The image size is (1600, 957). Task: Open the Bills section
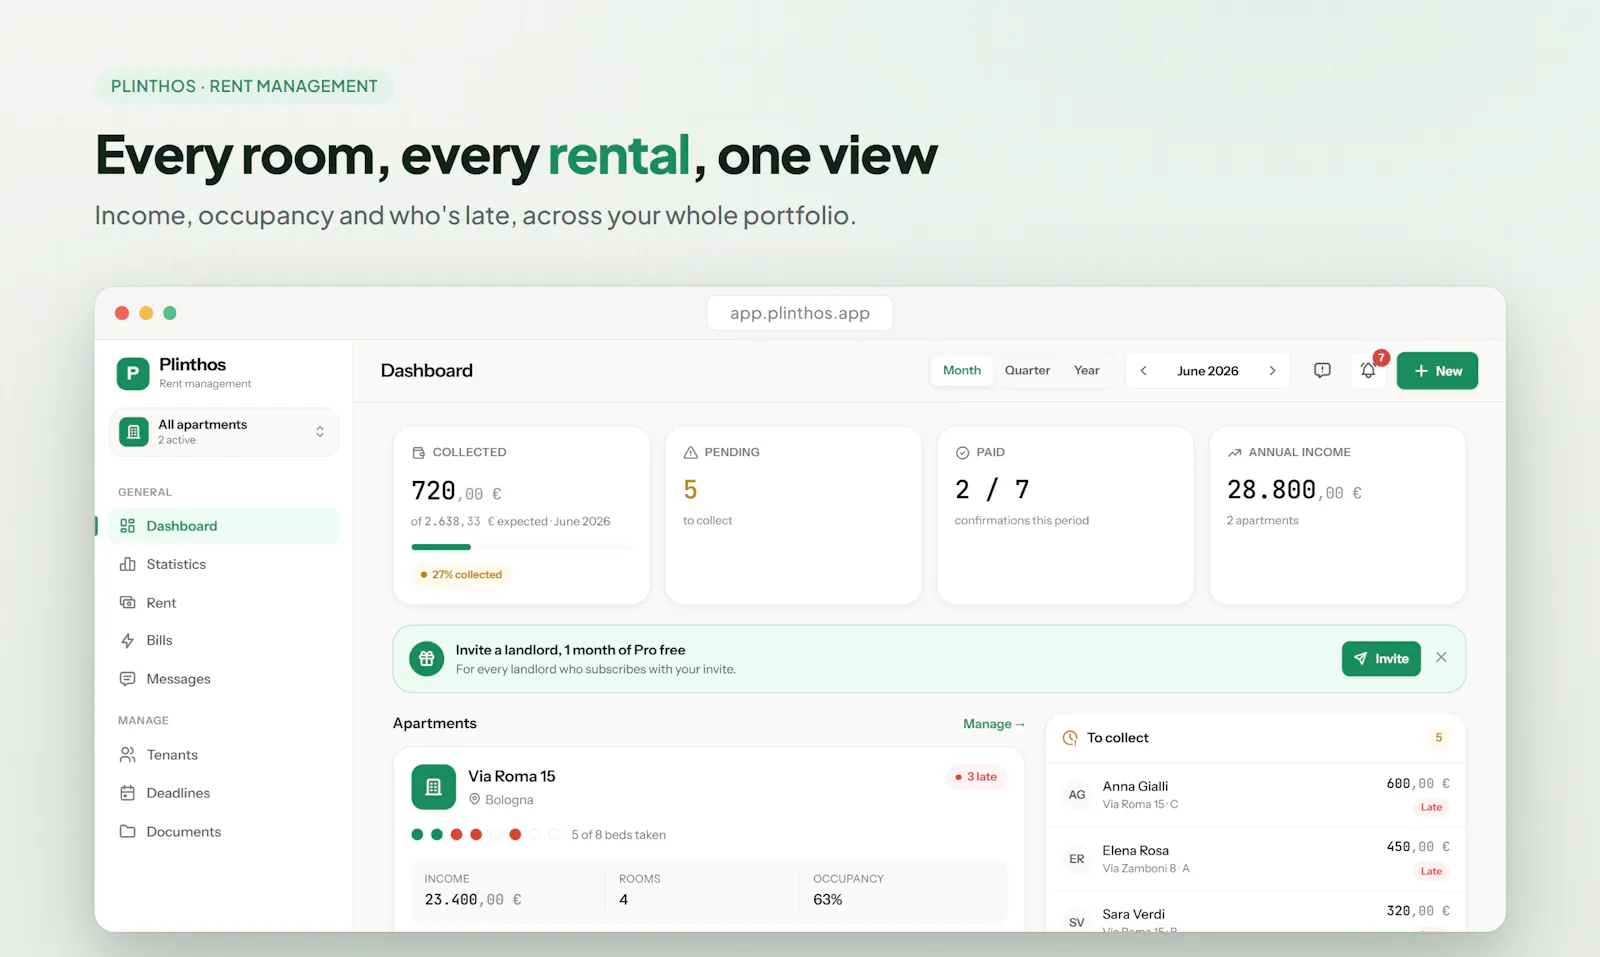[224, 640]
